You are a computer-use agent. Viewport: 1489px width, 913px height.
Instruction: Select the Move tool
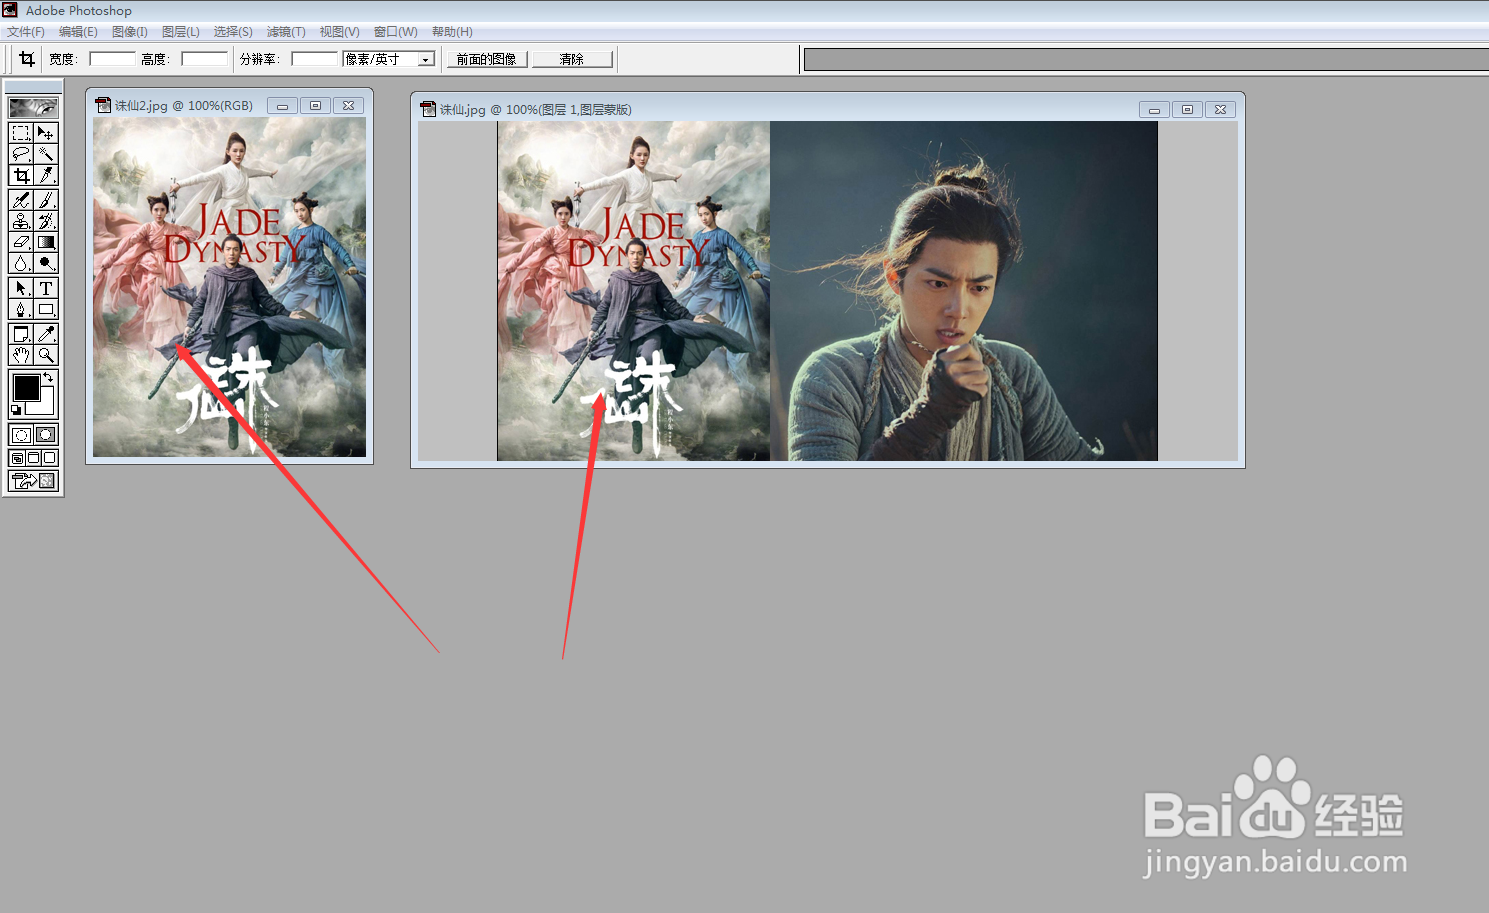46,133
